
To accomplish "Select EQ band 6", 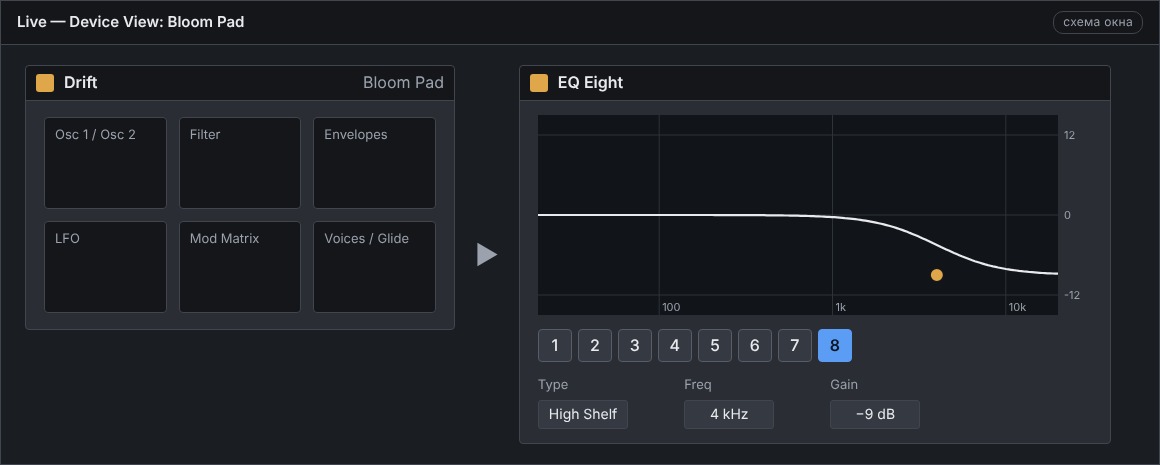I will 755,345.
